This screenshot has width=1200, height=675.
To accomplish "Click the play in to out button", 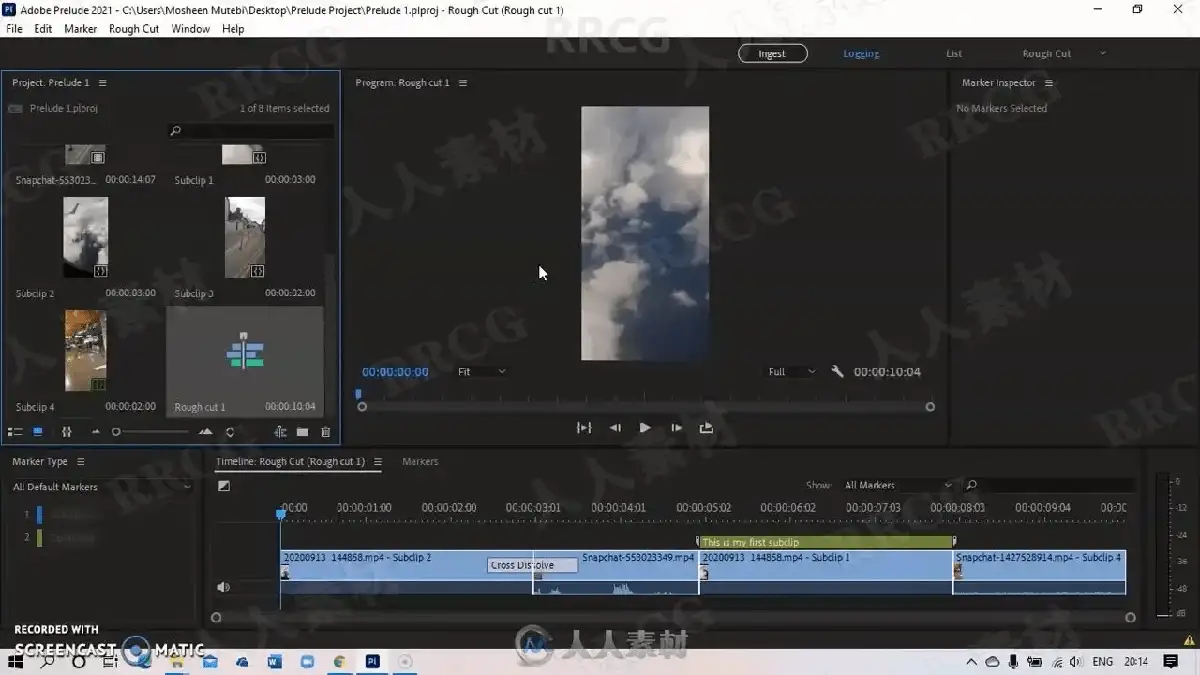I will [584, 427].
